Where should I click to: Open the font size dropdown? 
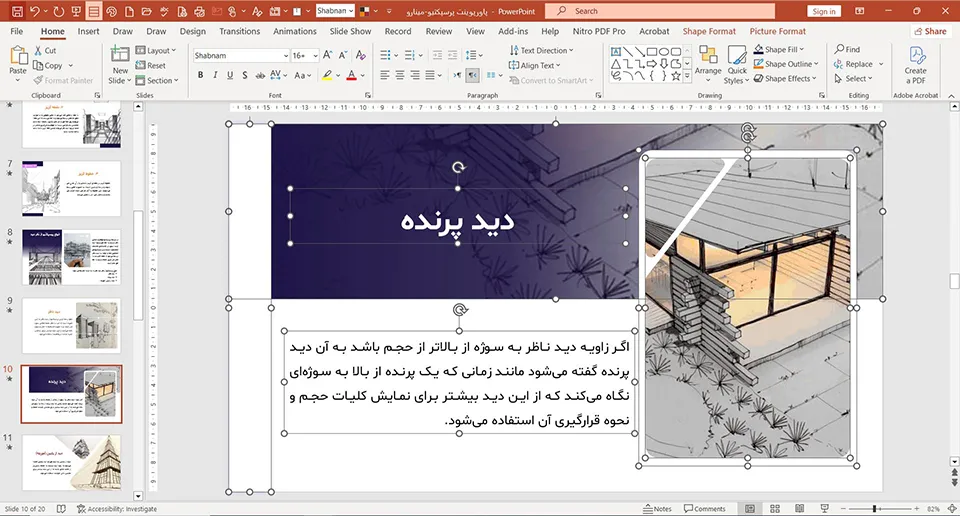[x=315, y=56]
